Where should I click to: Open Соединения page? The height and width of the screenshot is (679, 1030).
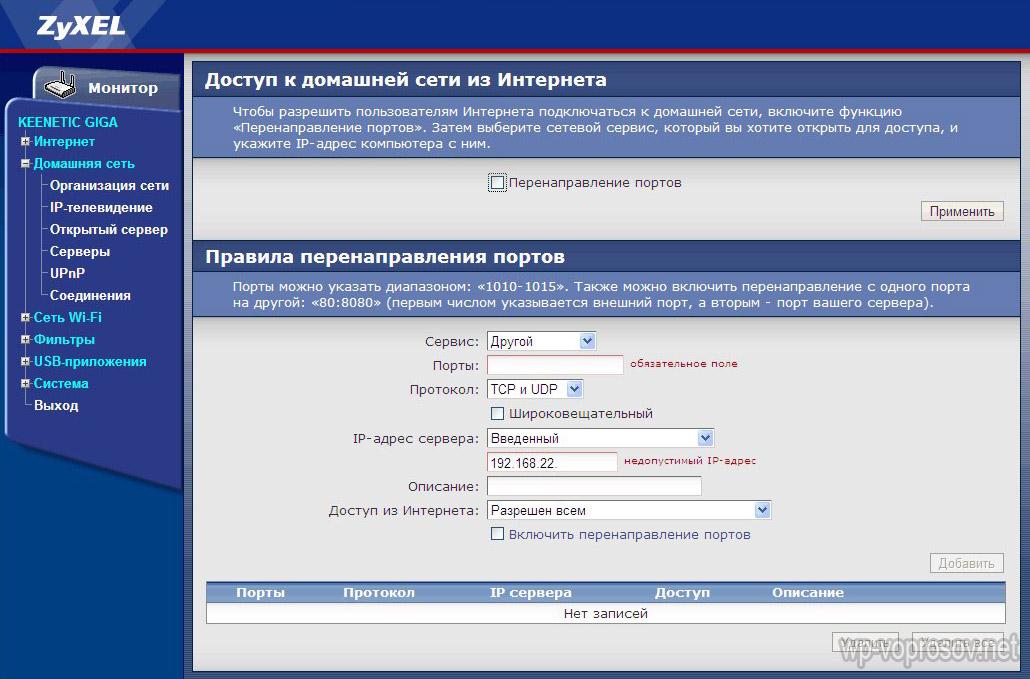(91, 296)
